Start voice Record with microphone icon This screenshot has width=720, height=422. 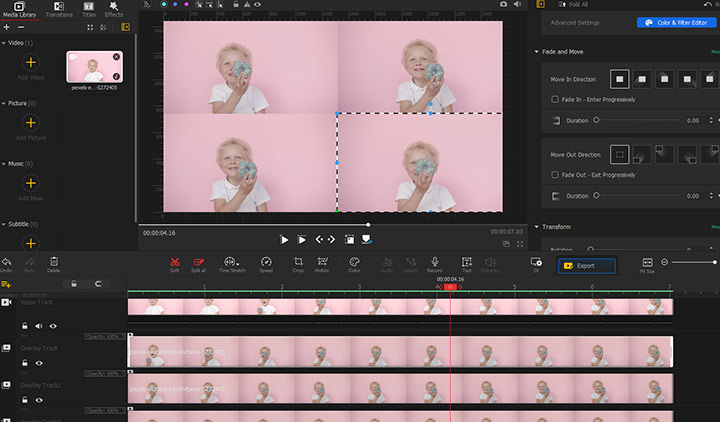tap(435, 263)
